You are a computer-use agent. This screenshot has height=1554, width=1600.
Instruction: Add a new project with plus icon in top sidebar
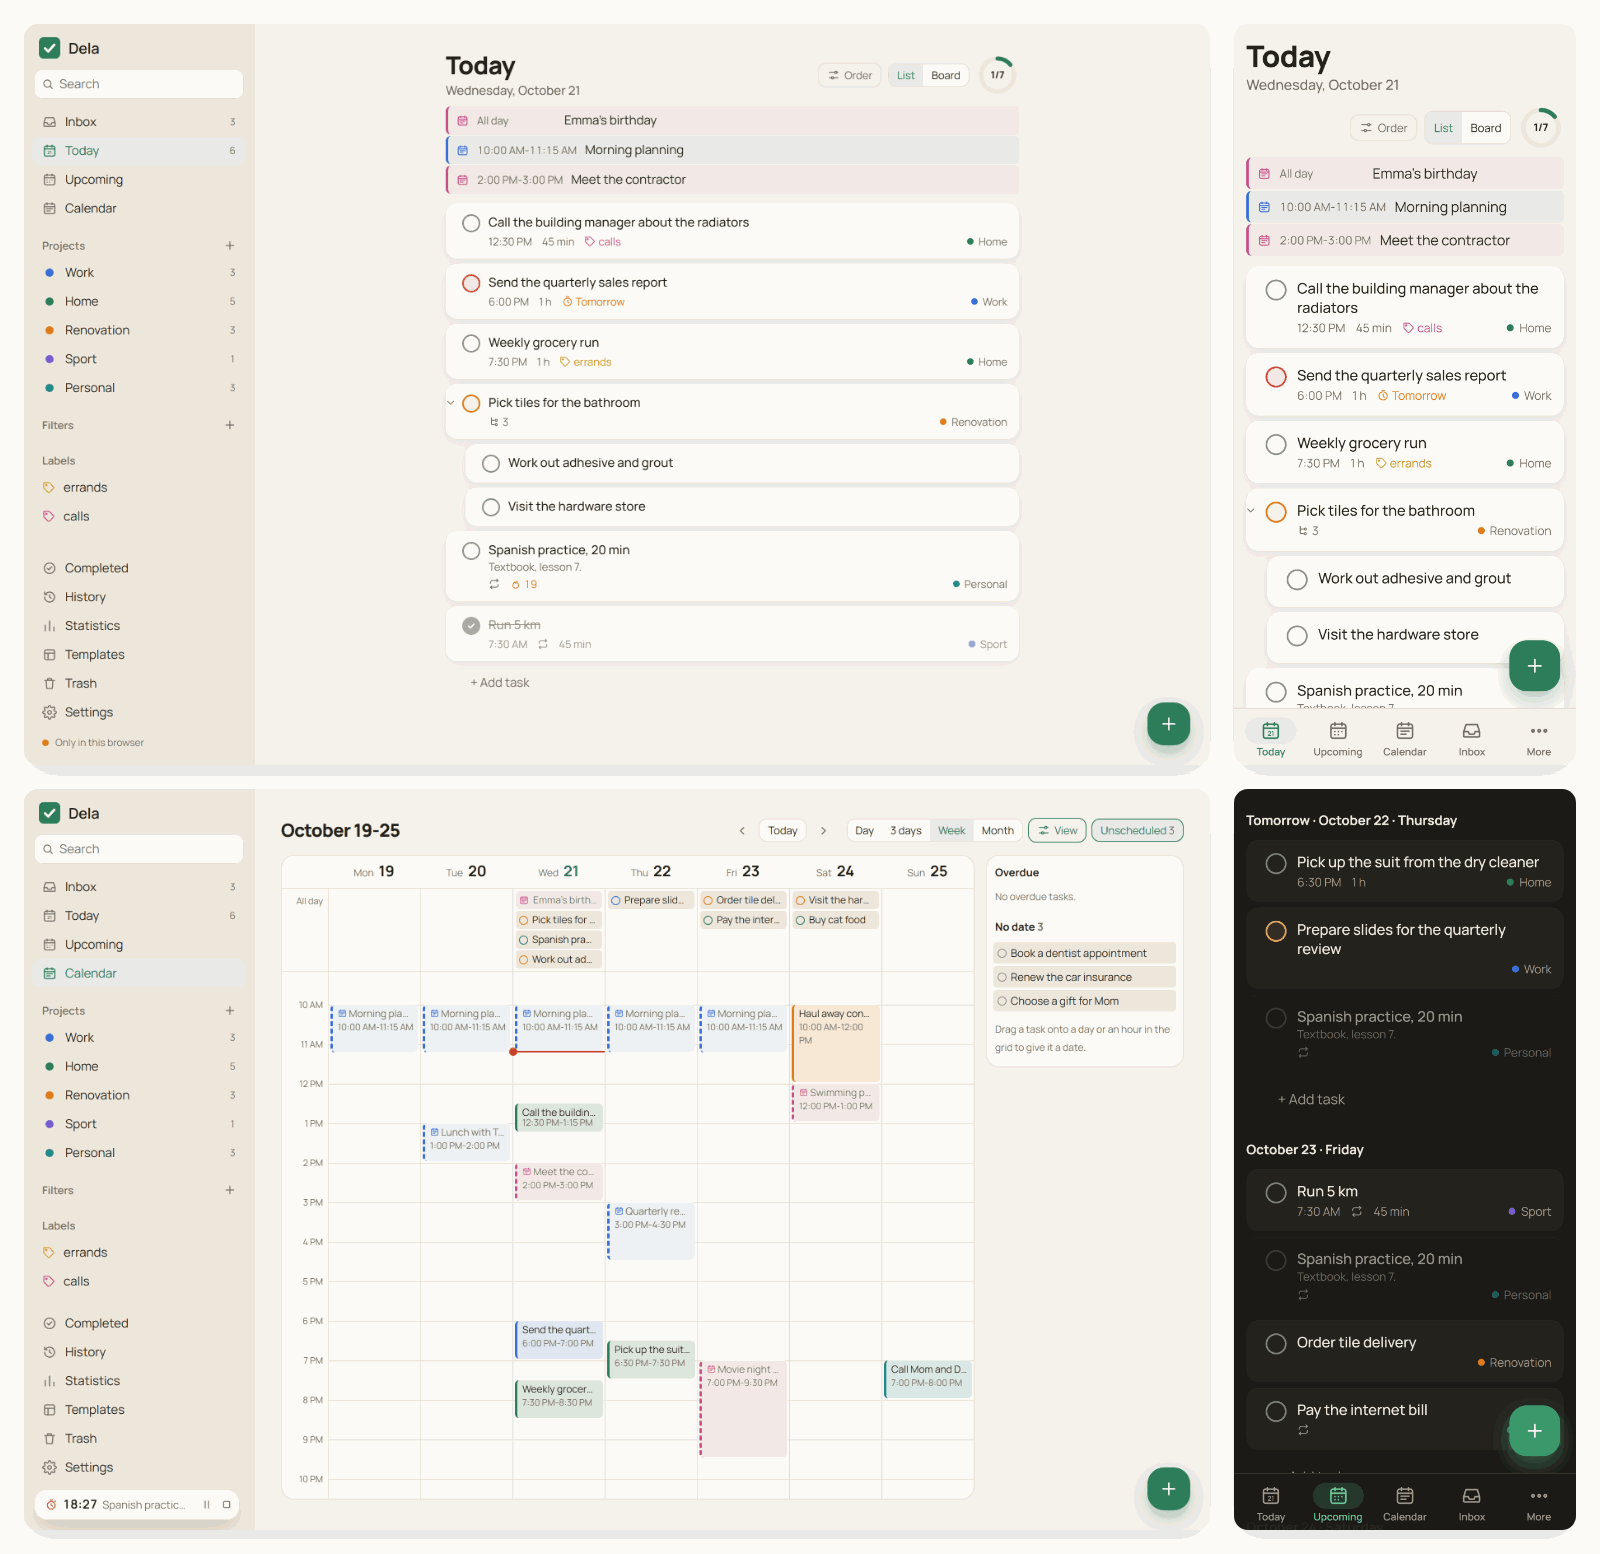(x=230, y=246)
